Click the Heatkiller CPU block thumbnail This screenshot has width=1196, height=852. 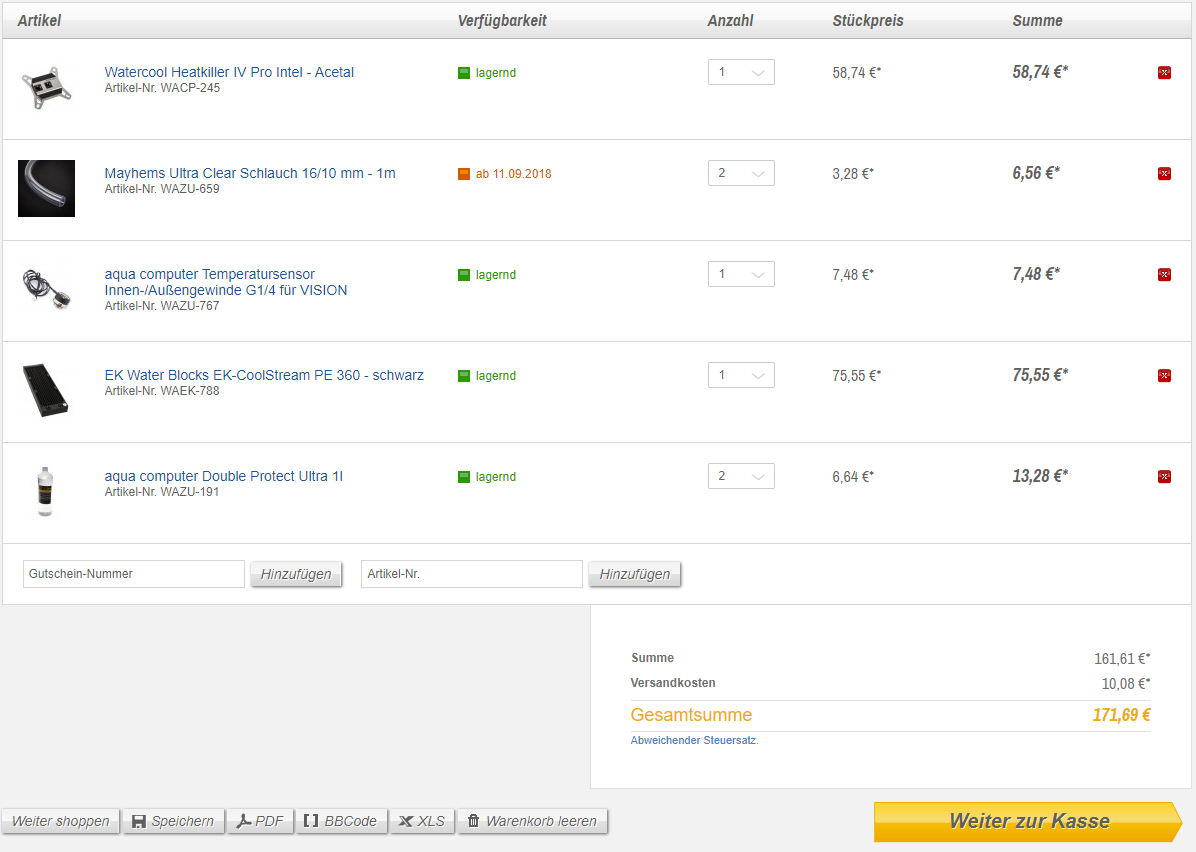(47, 88)
